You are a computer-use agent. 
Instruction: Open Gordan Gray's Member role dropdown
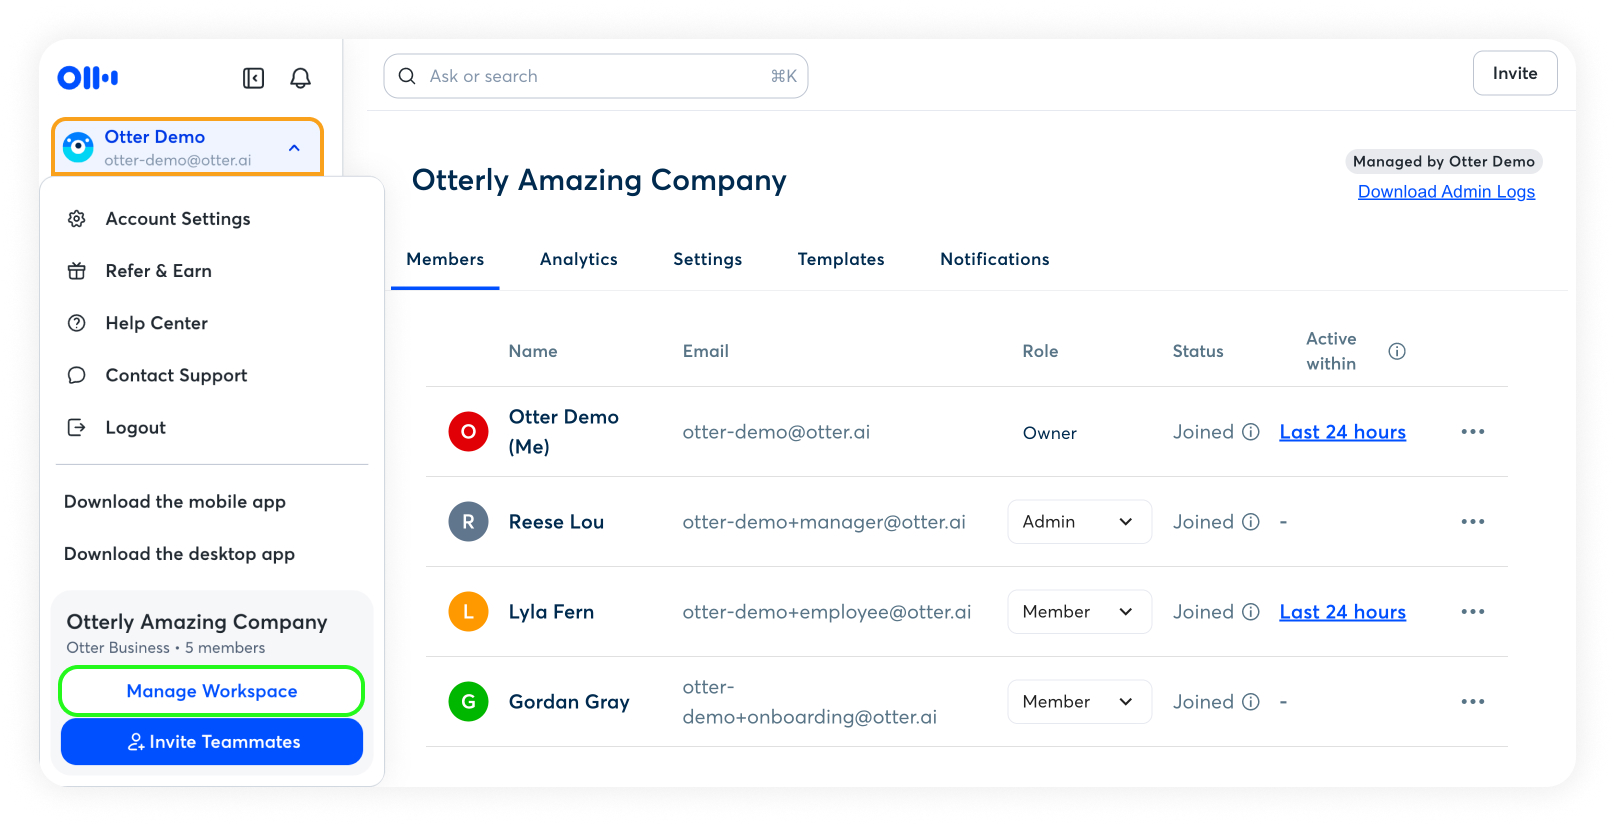coord(1078,702)
